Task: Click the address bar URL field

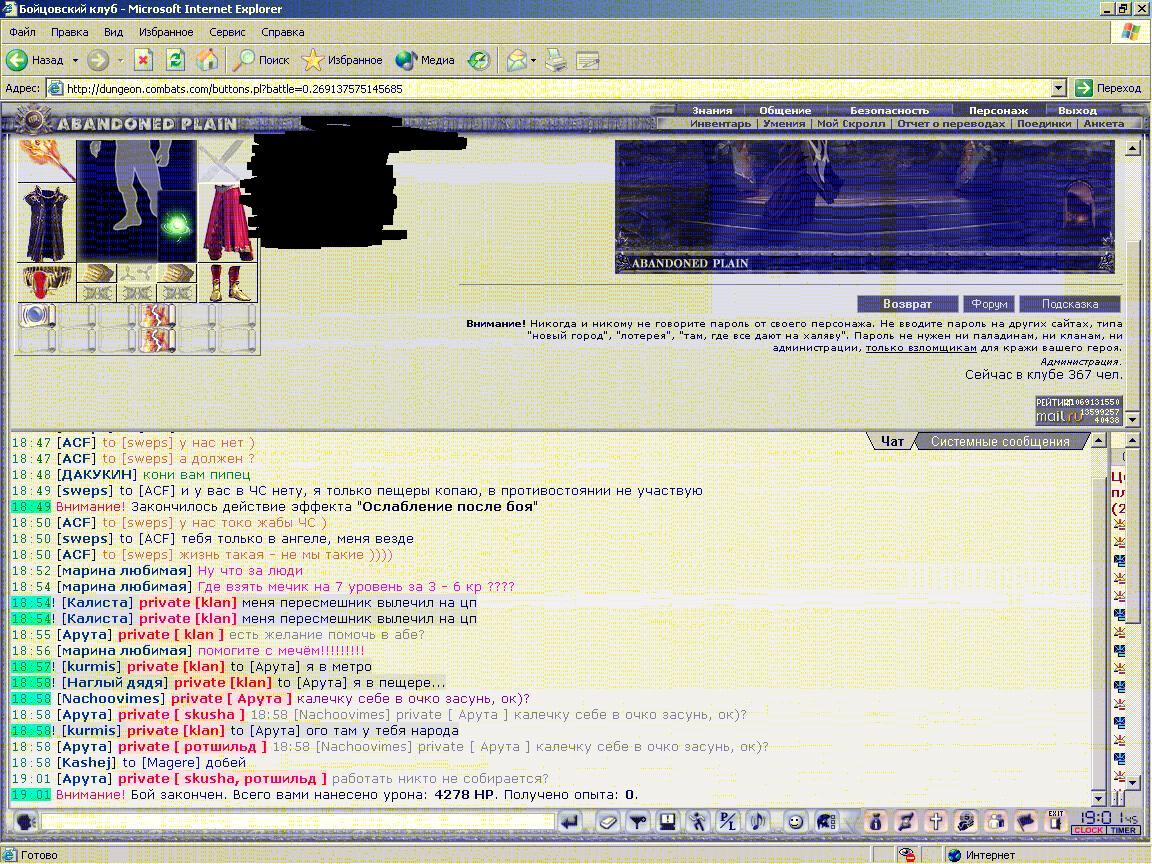Action: click(557, 88)
